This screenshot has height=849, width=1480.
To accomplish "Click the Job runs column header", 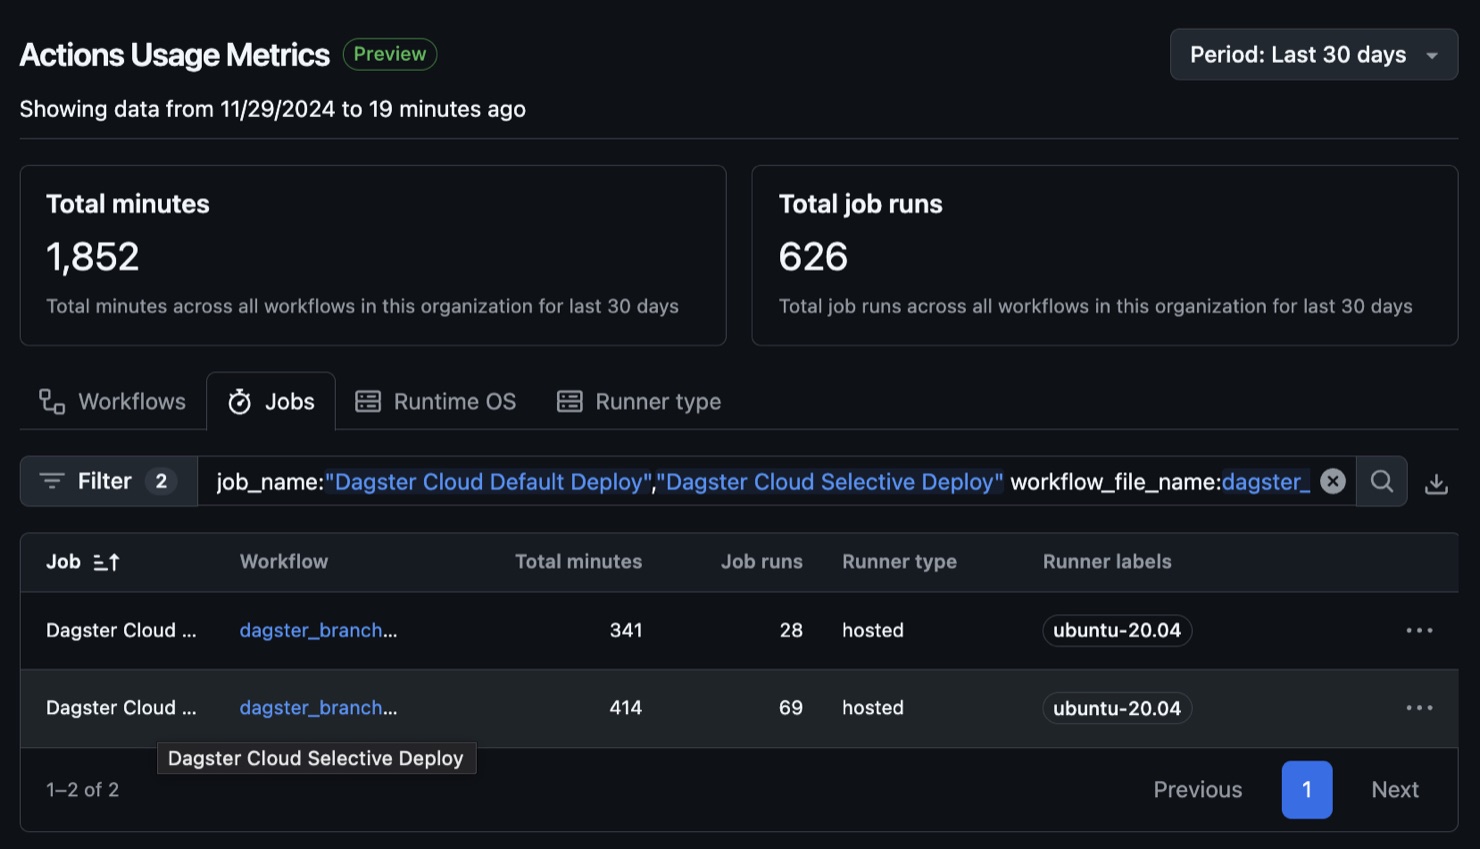I will [762, 562].
